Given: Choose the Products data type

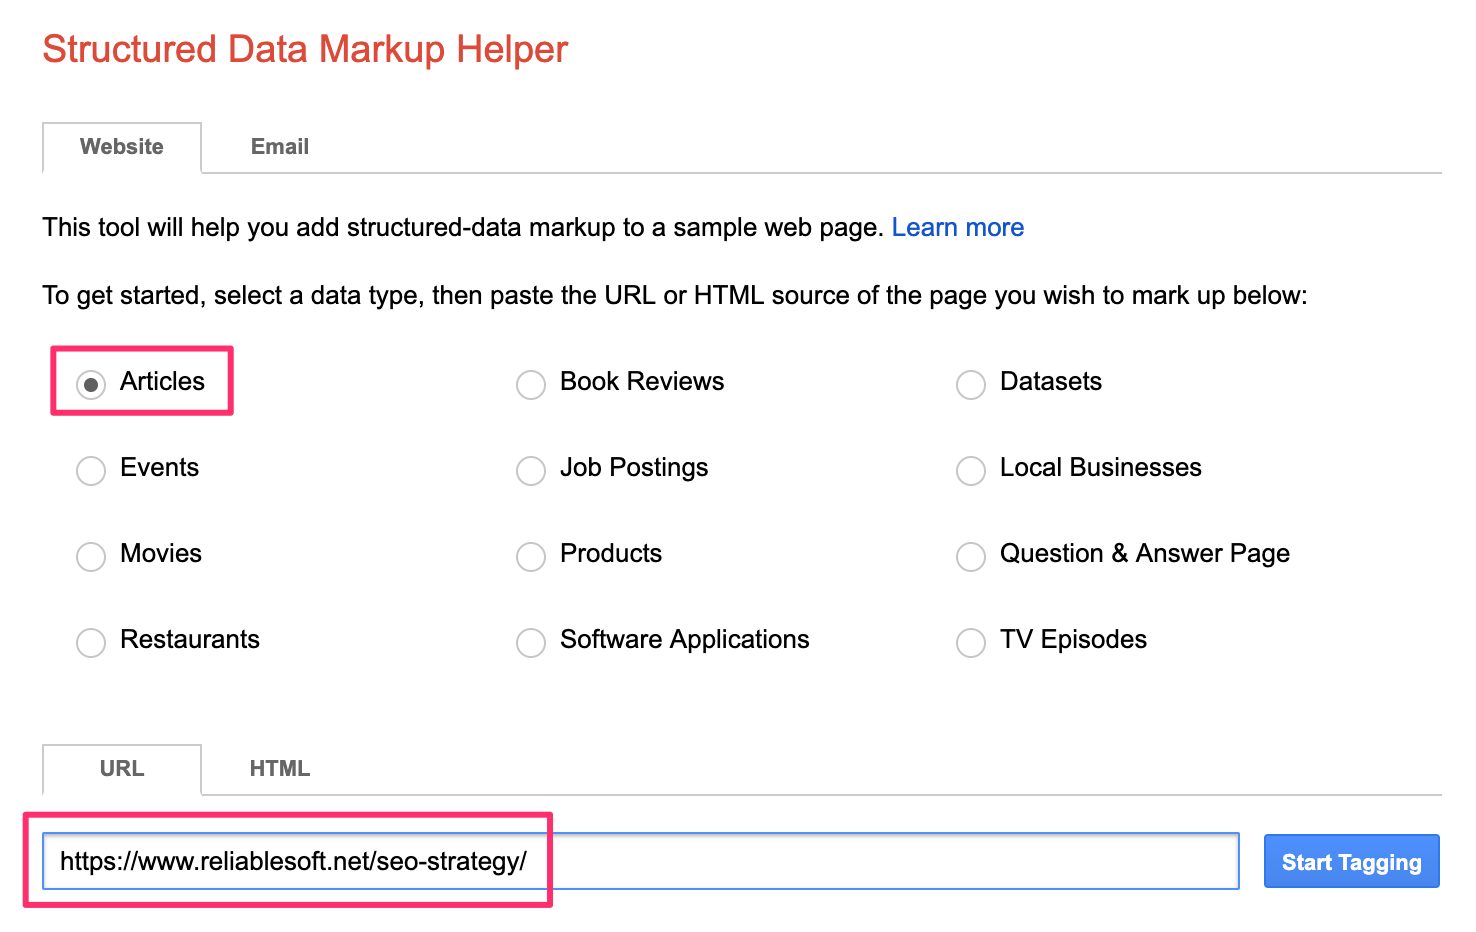Looking at the screenshot, I should (x=531, y=556).
